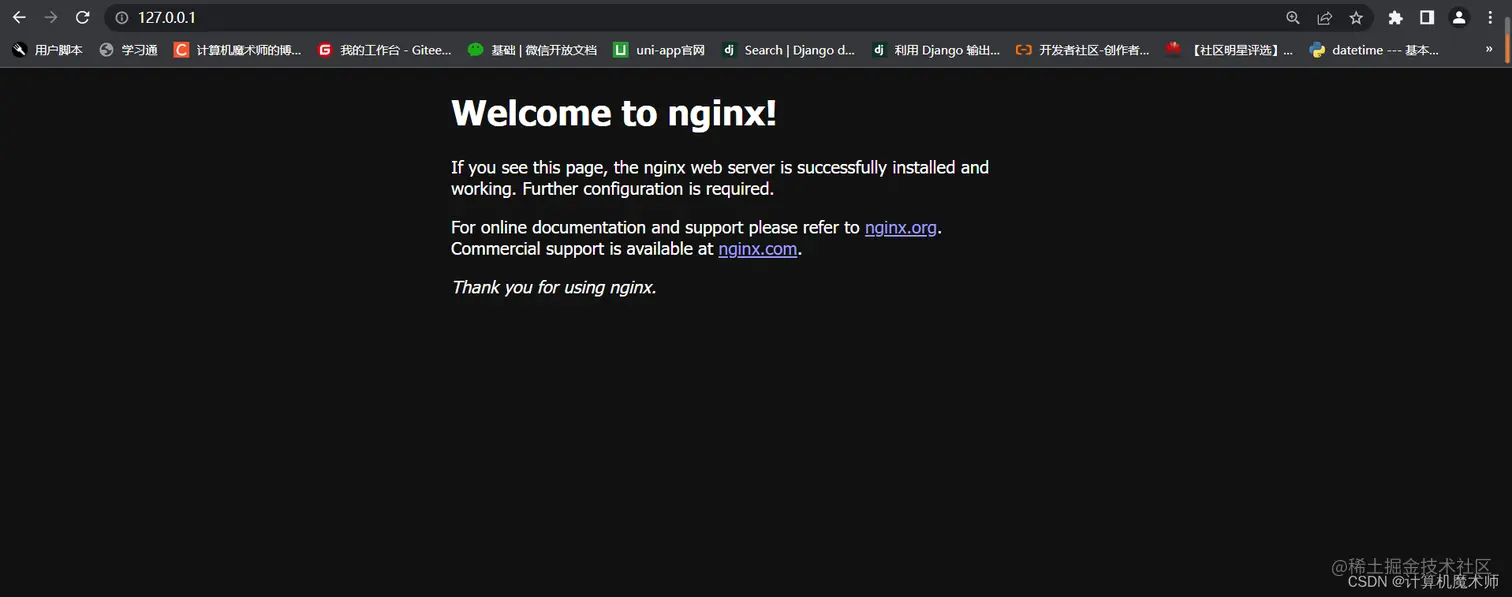
Task: Open the 利用 Django 输出... bookmark
Action: (936, 50)
